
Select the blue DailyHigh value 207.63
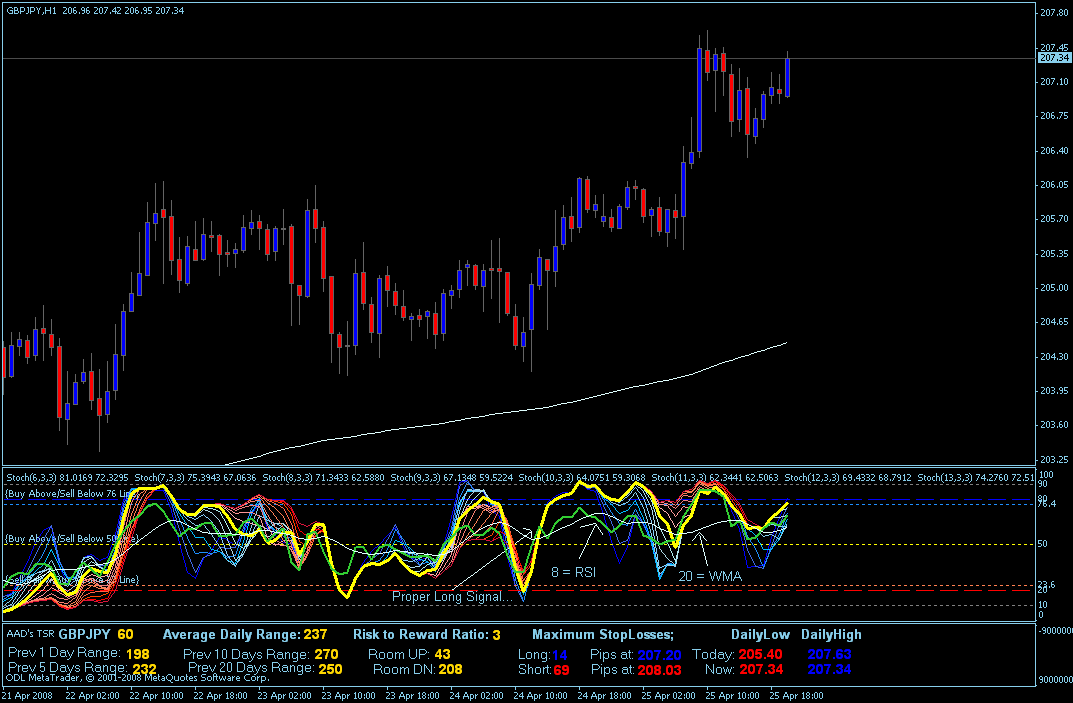(829, 654)
